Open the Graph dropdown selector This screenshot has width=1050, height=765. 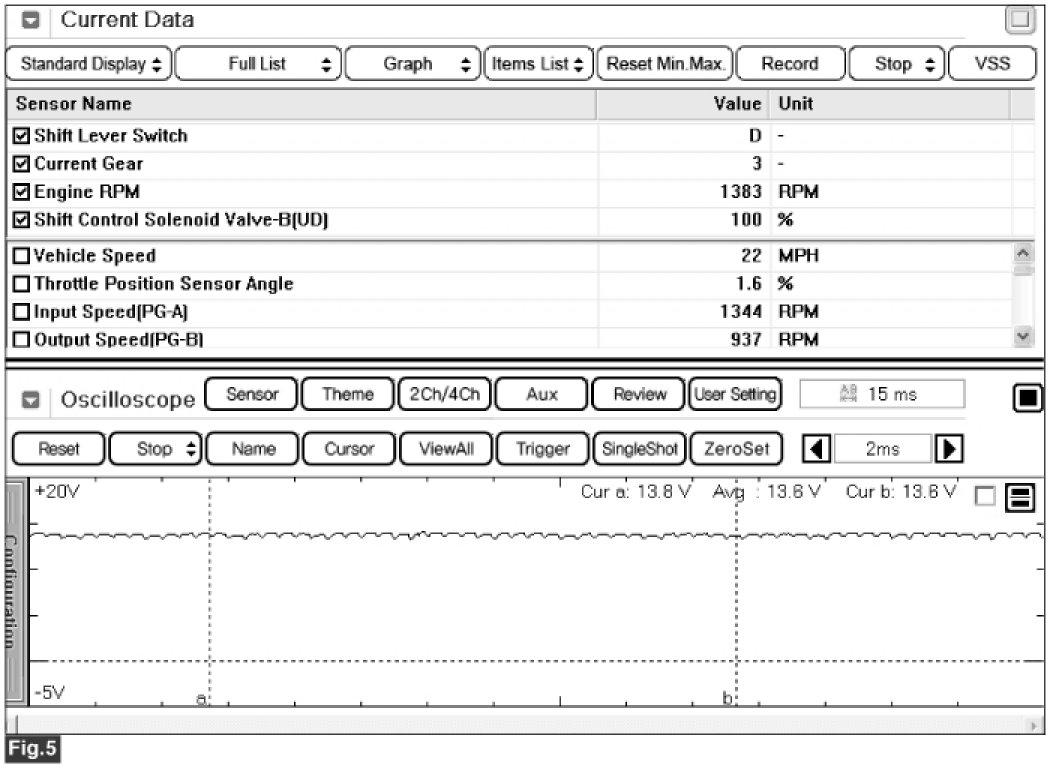click(x=412, y=64)
